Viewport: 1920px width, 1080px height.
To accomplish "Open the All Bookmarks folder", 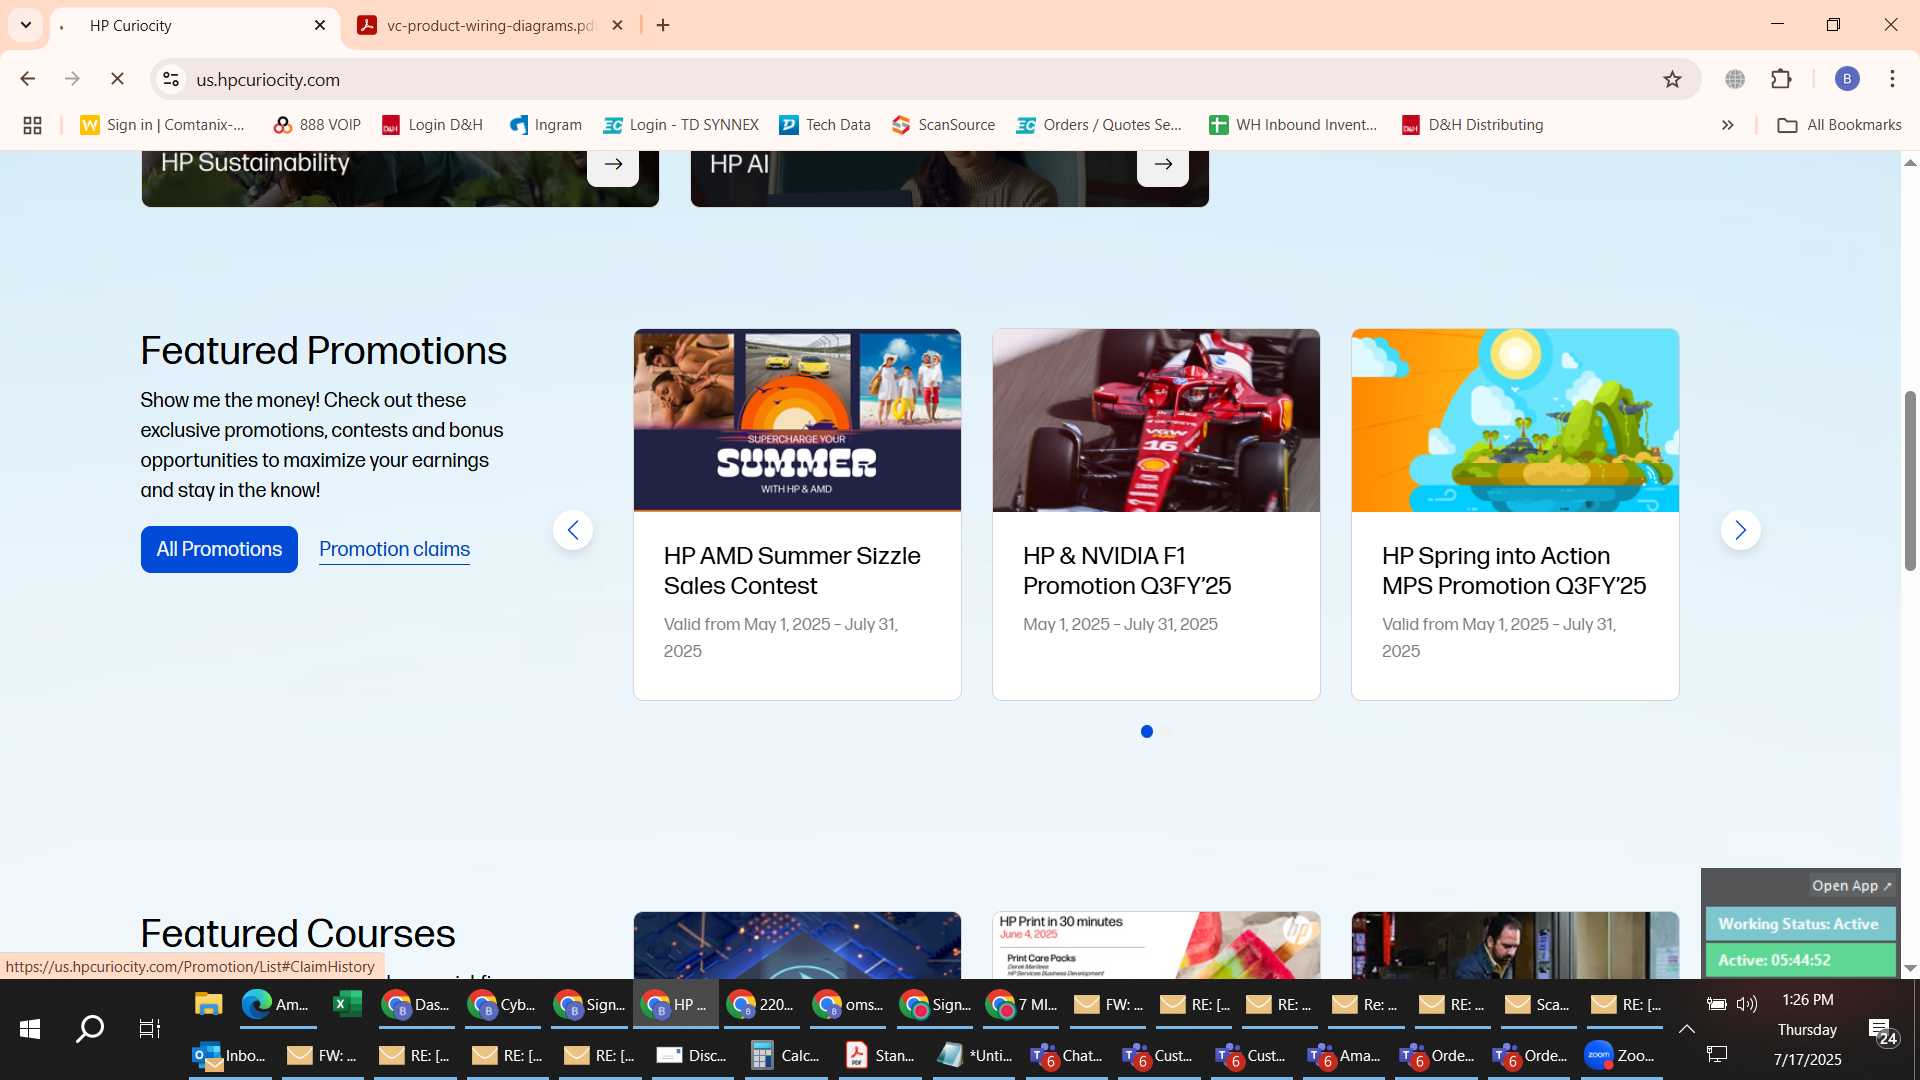I will [1839, 125].
